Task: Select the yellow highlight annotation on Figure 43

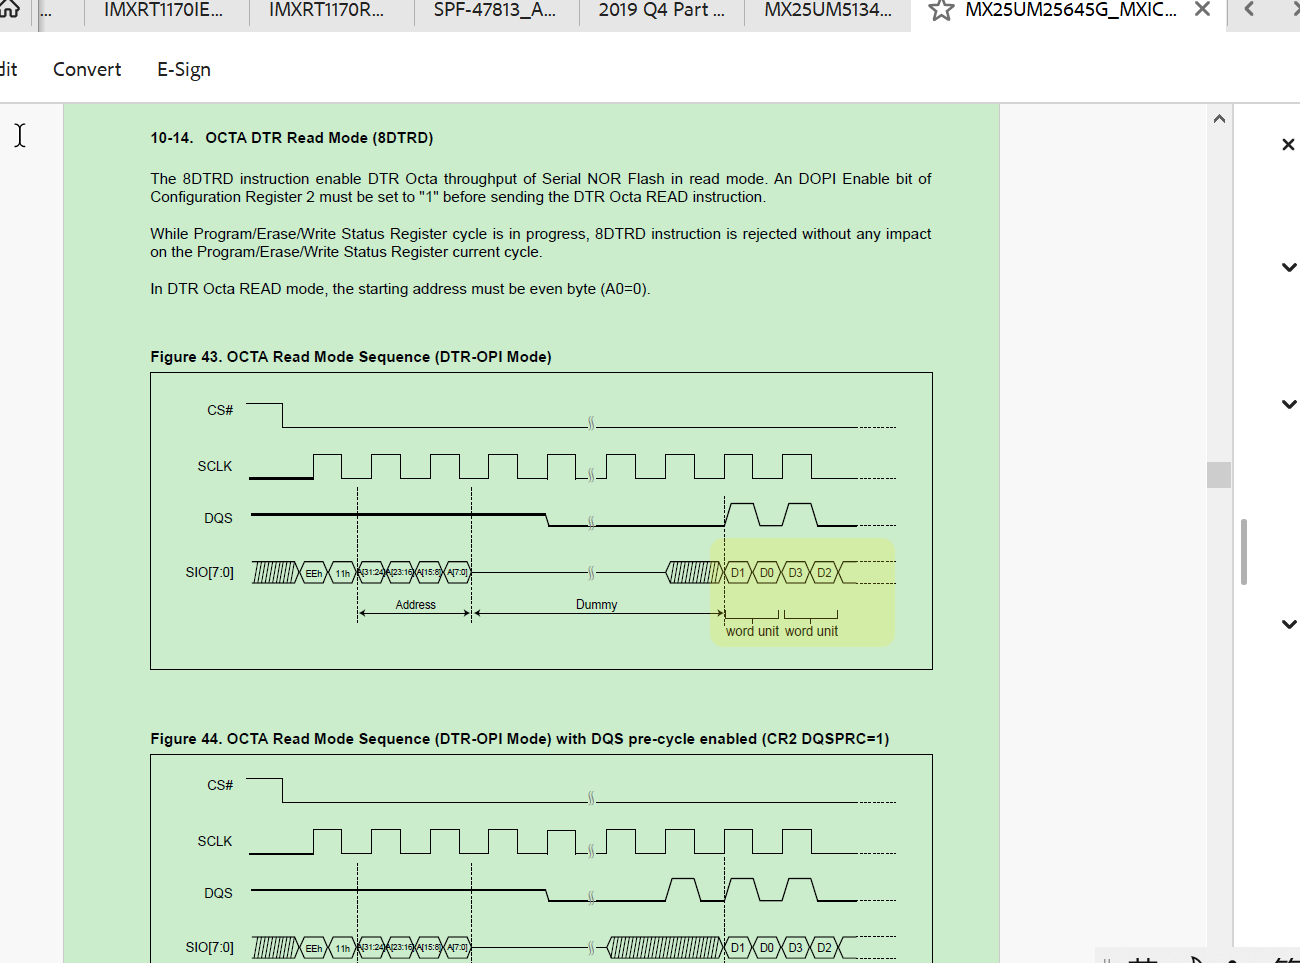Action: [802, 592]
